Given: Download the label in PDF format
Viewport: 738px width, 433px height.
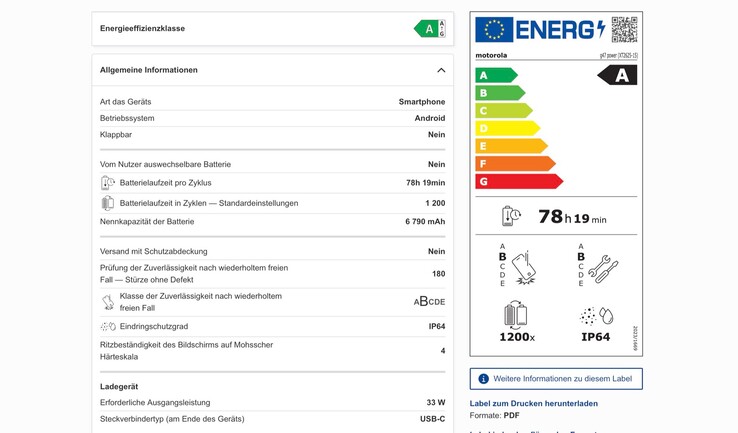Looking at the screenshot, I should [x=512, y=416].
